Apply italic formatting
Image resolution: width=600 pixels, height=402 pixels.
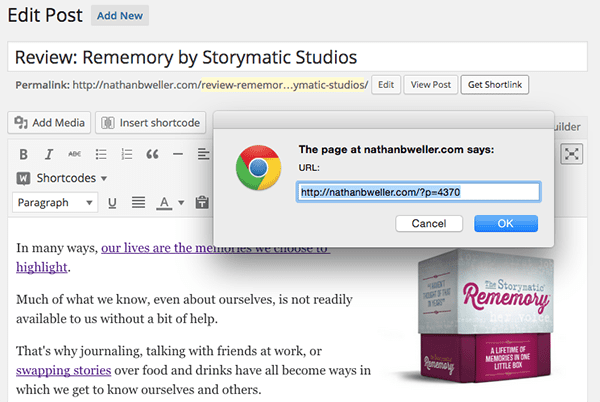coord(49,154)
